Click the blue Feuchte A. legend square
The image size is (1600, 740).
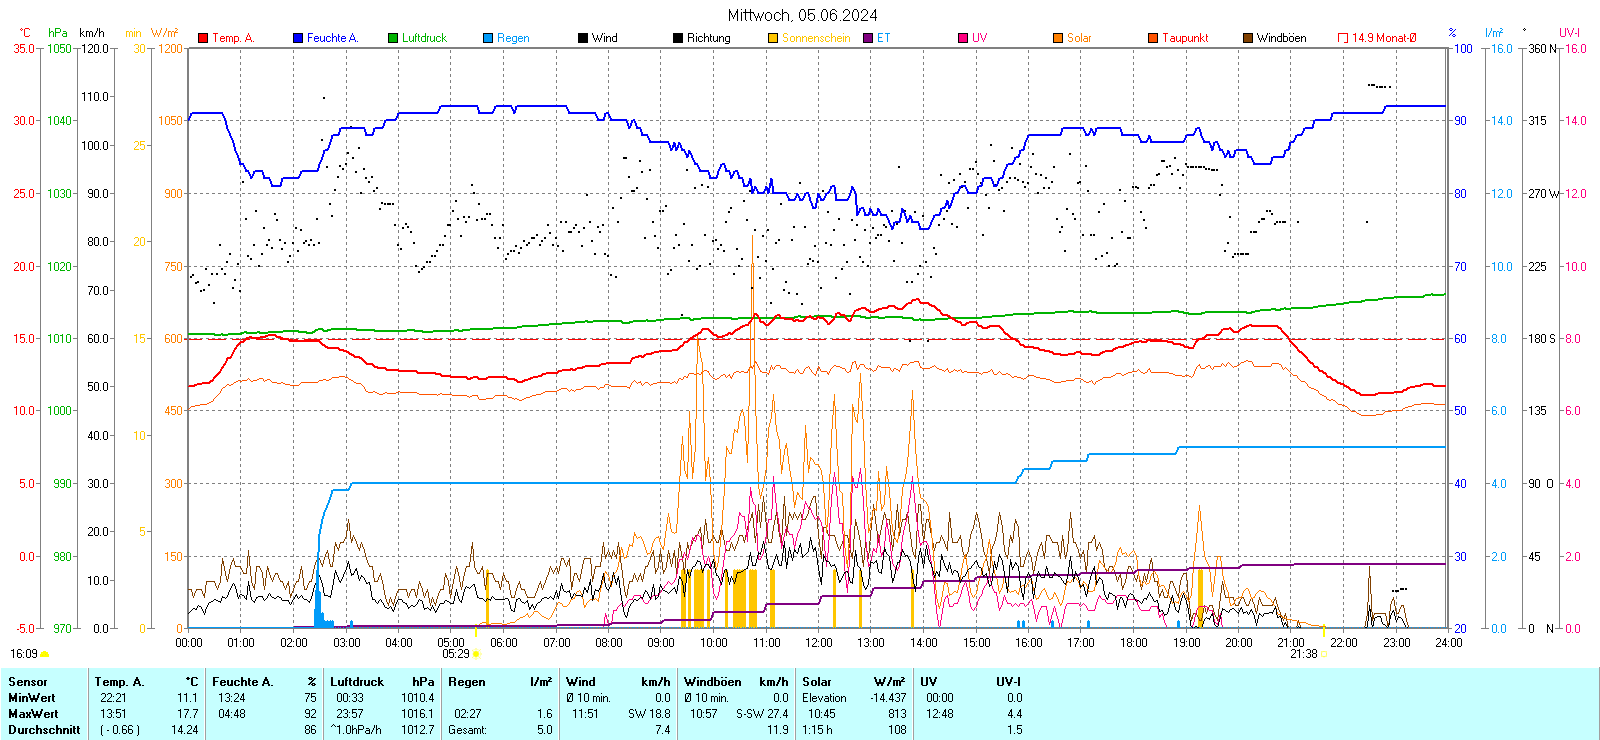[x=298, y=38]
